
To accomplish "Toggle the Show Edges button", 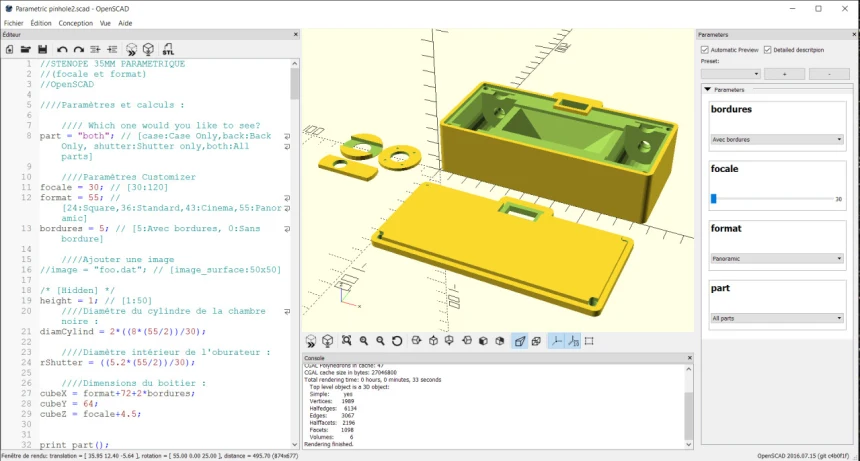I will (590, 341).
